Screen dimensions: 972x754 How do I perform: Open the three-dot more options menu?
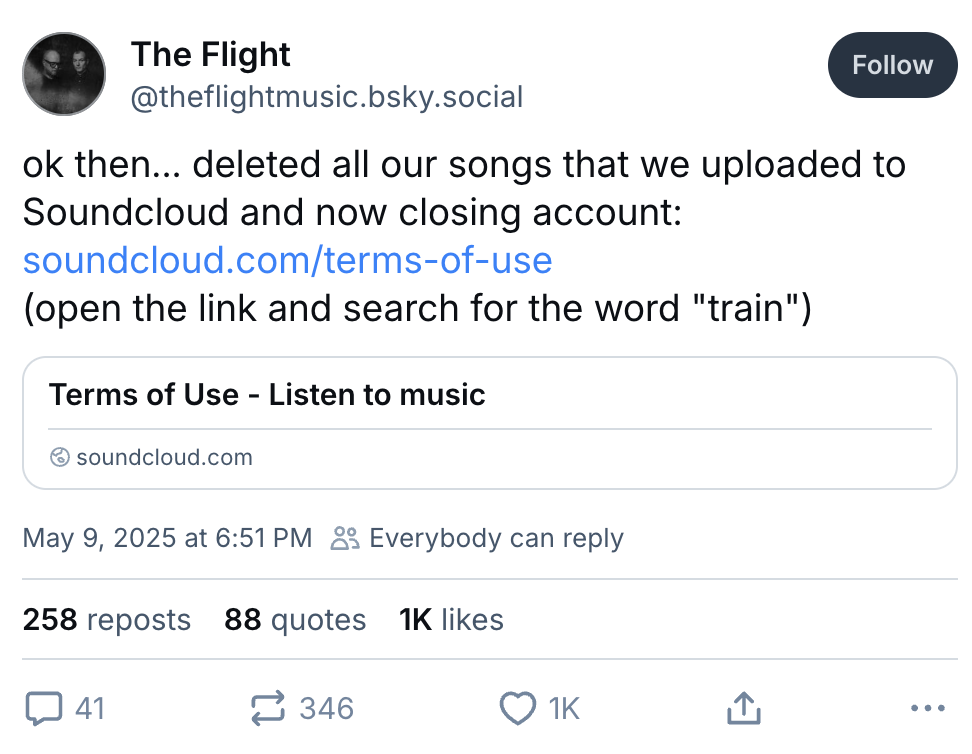pyautogui.click(x=928, y=709)
